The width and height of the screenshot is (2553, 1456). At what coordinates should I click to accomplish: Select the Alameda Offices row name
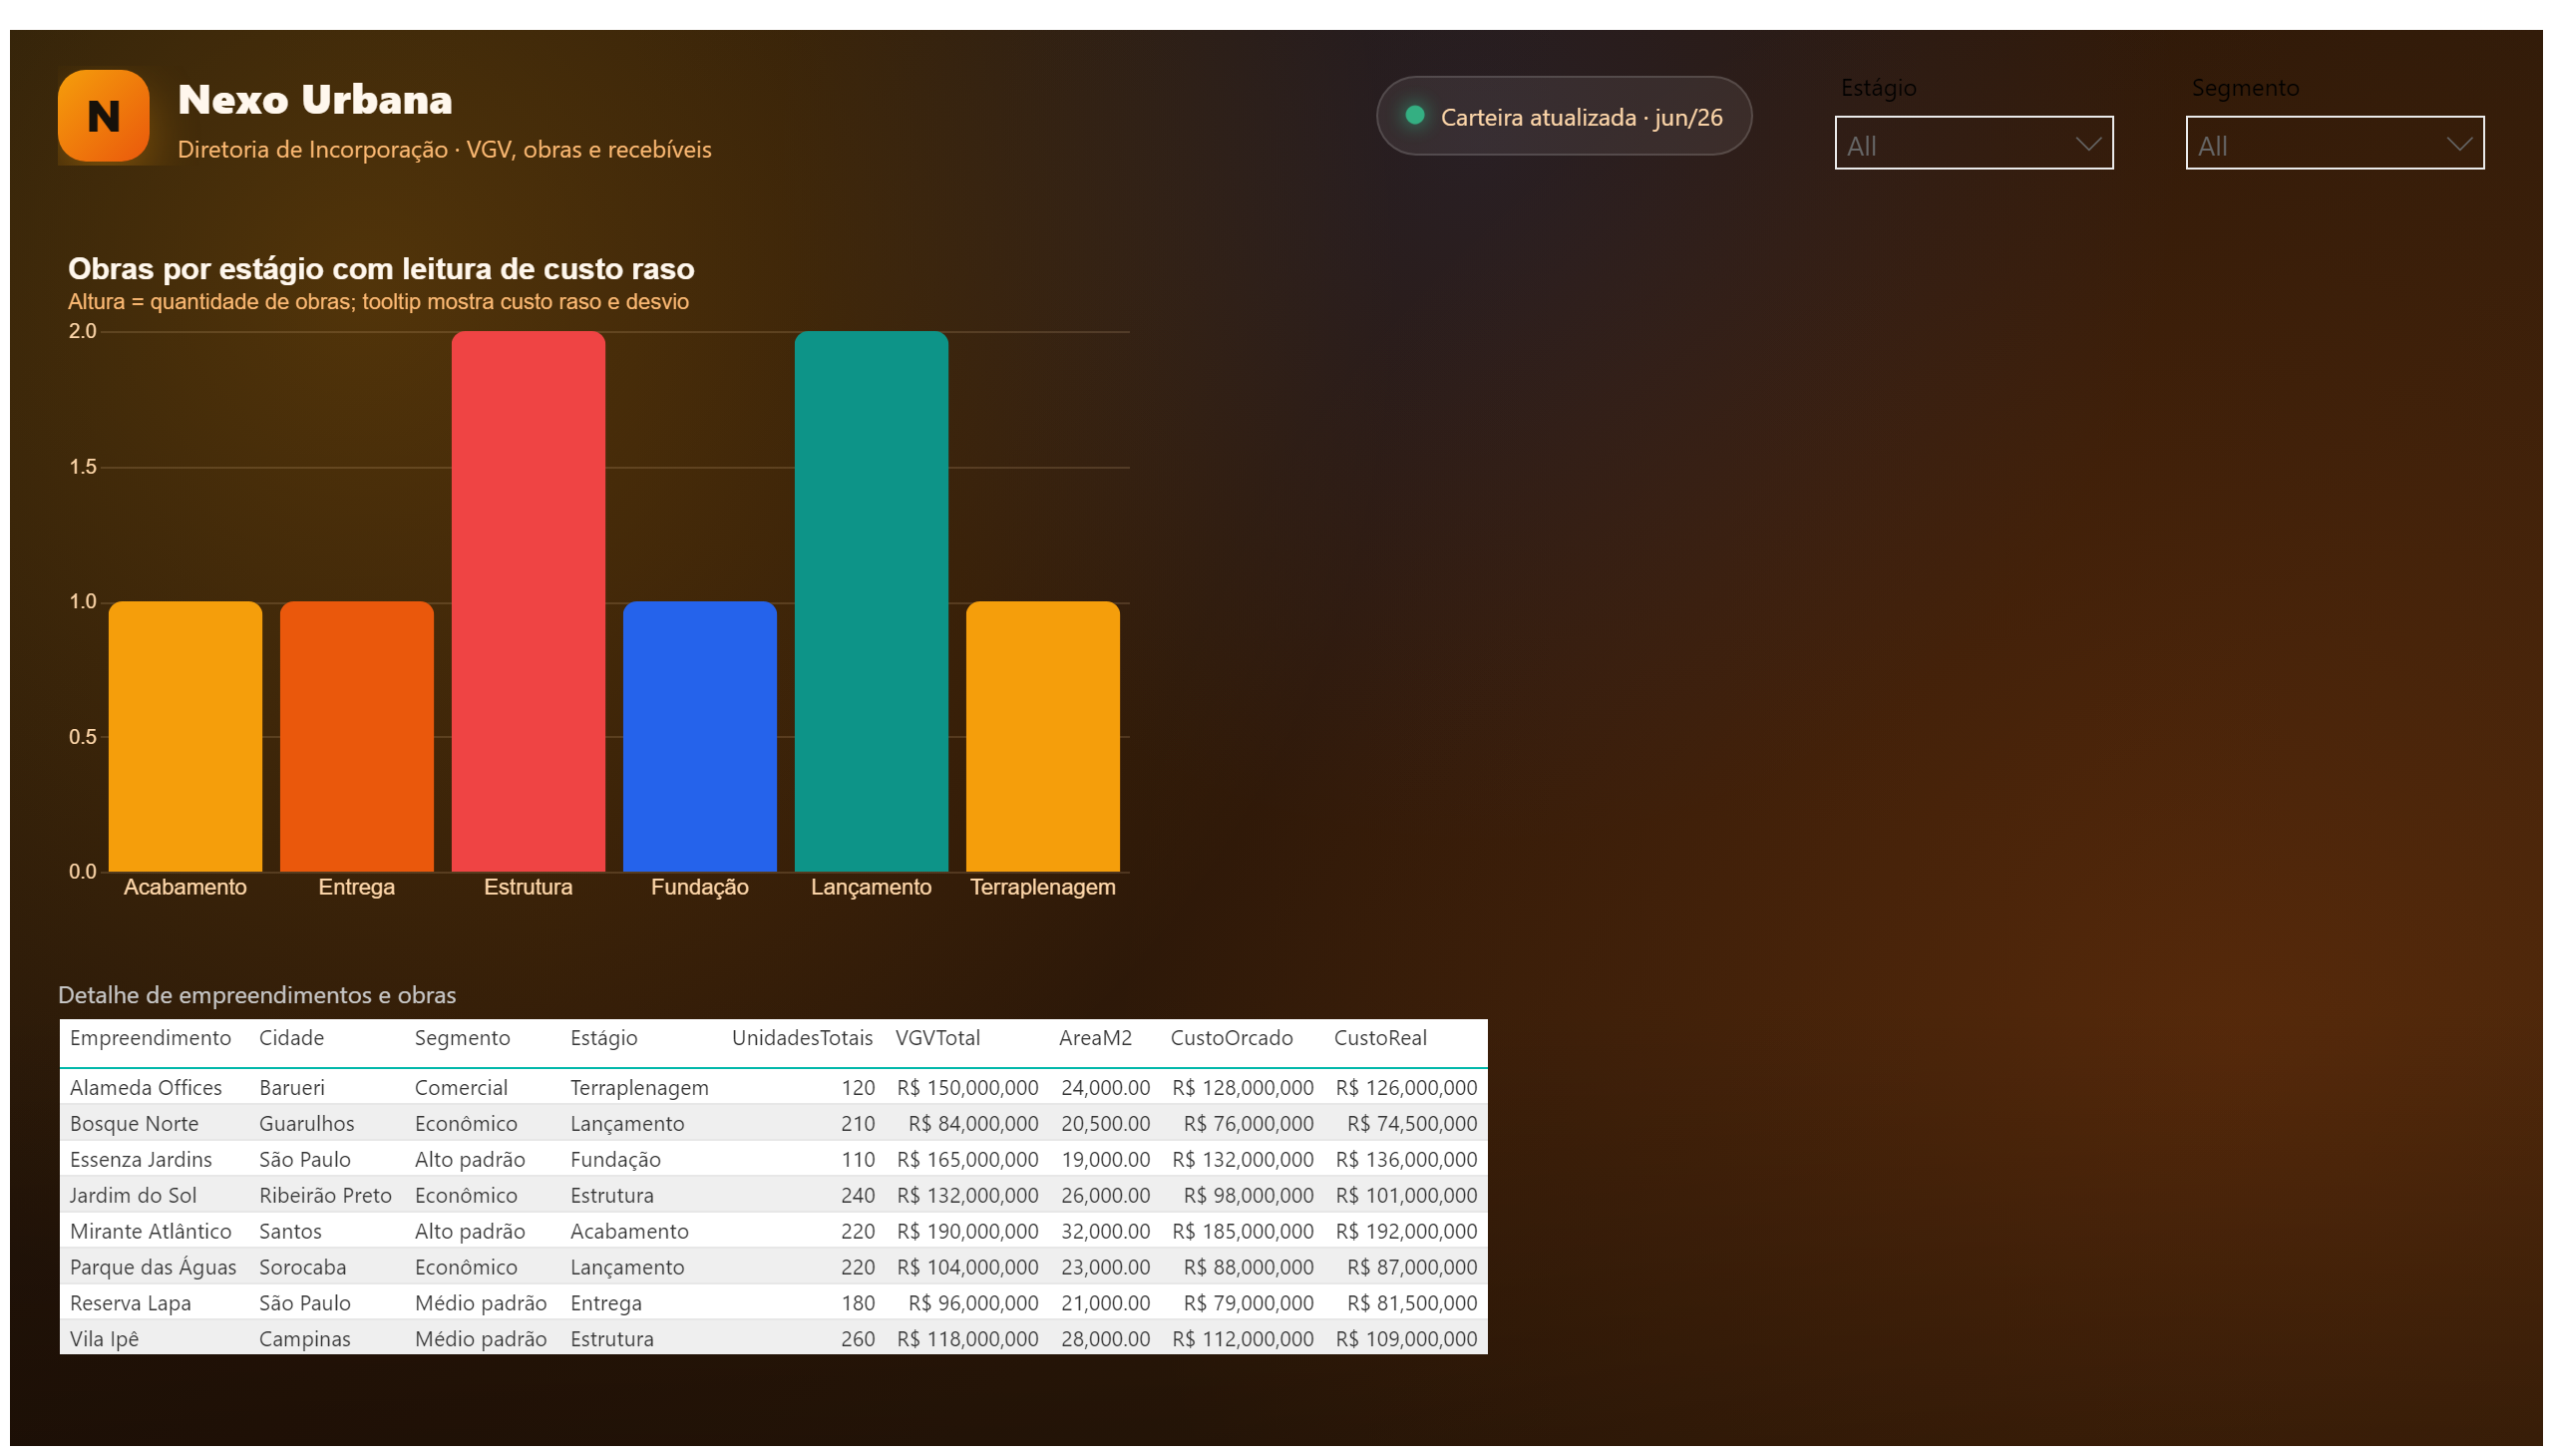tap(146, 1087)
